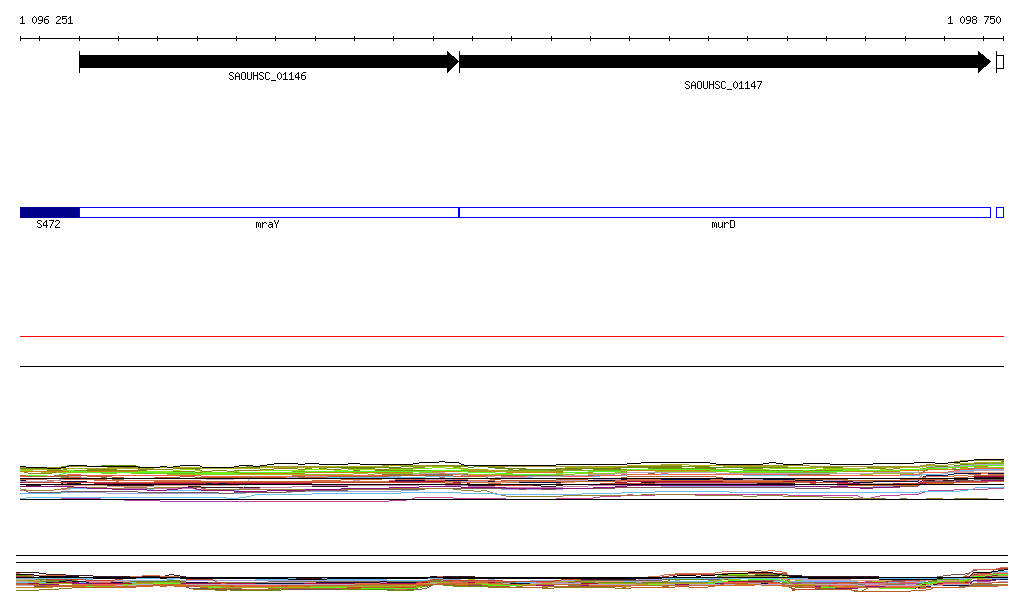The width and height of the screenshot is (1024, 611).
Task: Select the mraY transcript segment bar
Action: [268, 212]
